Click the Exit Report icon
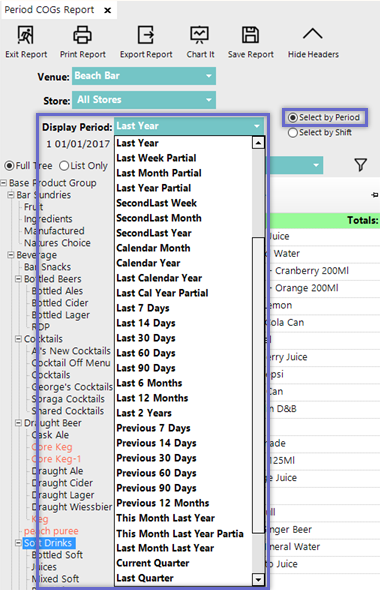Image resolution: width=380 pixels, height=590 pixels. click(x=26, y=35)
